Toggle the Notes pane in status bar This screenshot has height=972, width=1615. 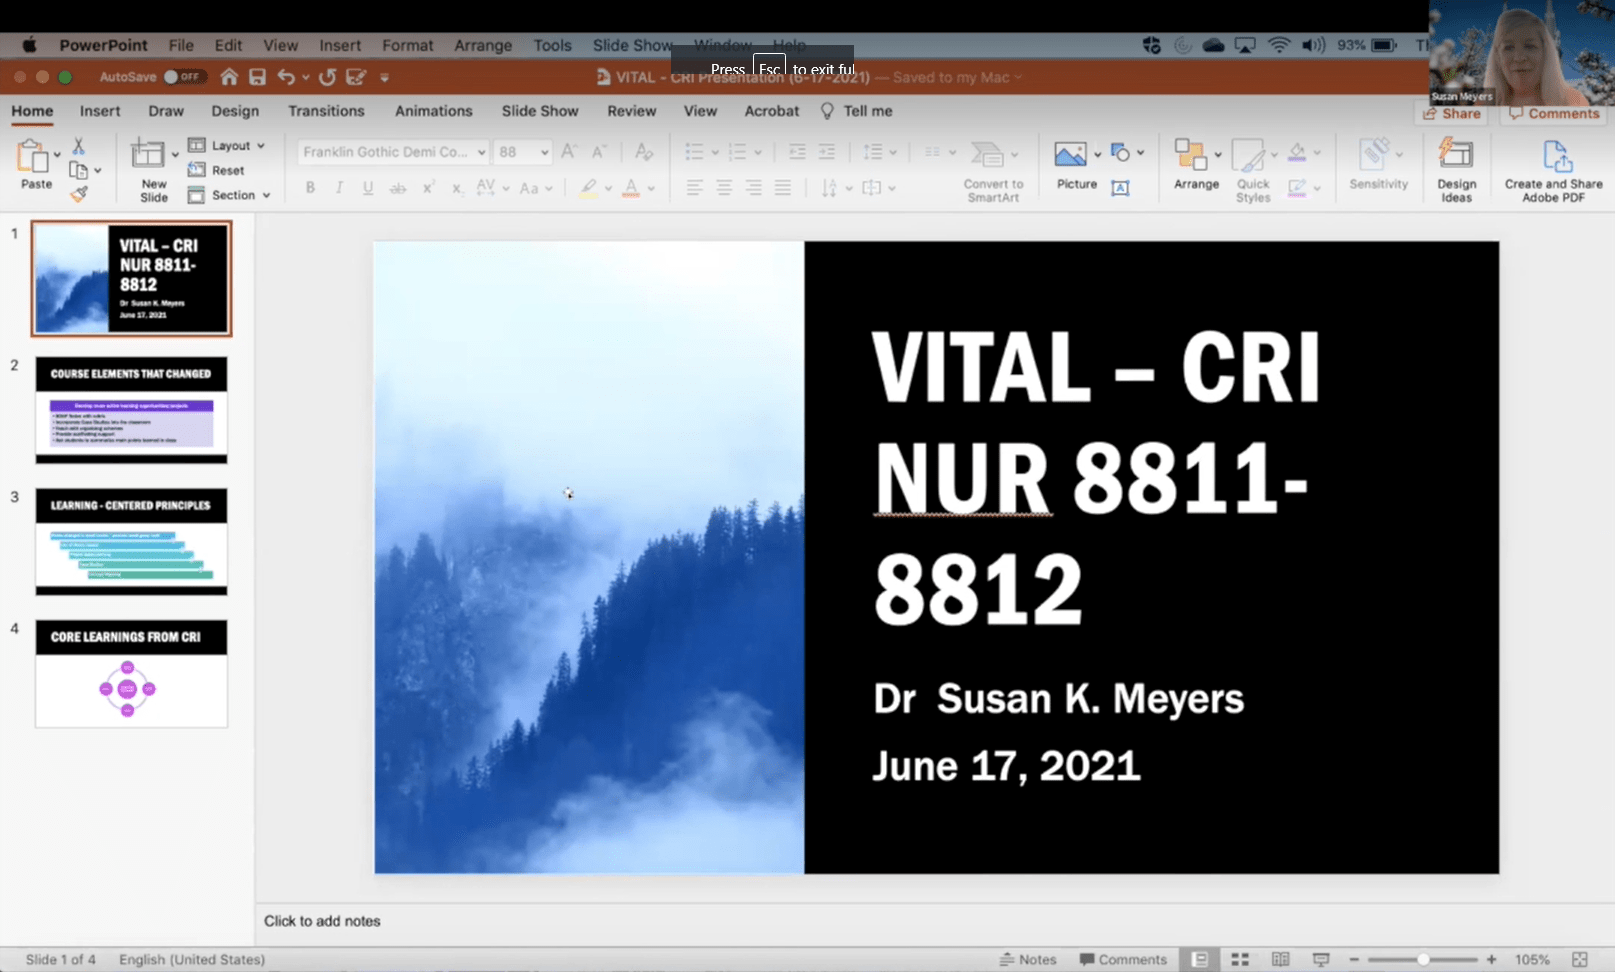(x=1028, y=959)
